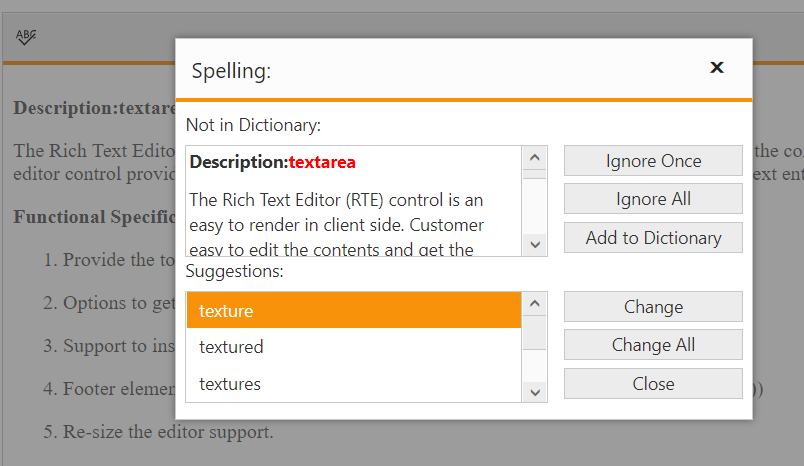Select the highlighted 'texture' suggestion

pos(353,311)
